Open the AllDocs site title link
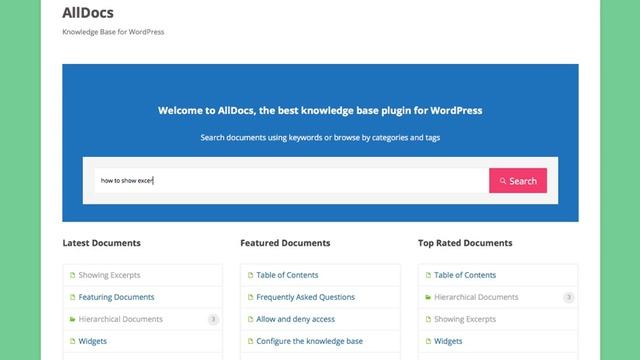Image resolution: width=640 pixels, height=360 pixels. pyautogui.click(x=88, y=13)
